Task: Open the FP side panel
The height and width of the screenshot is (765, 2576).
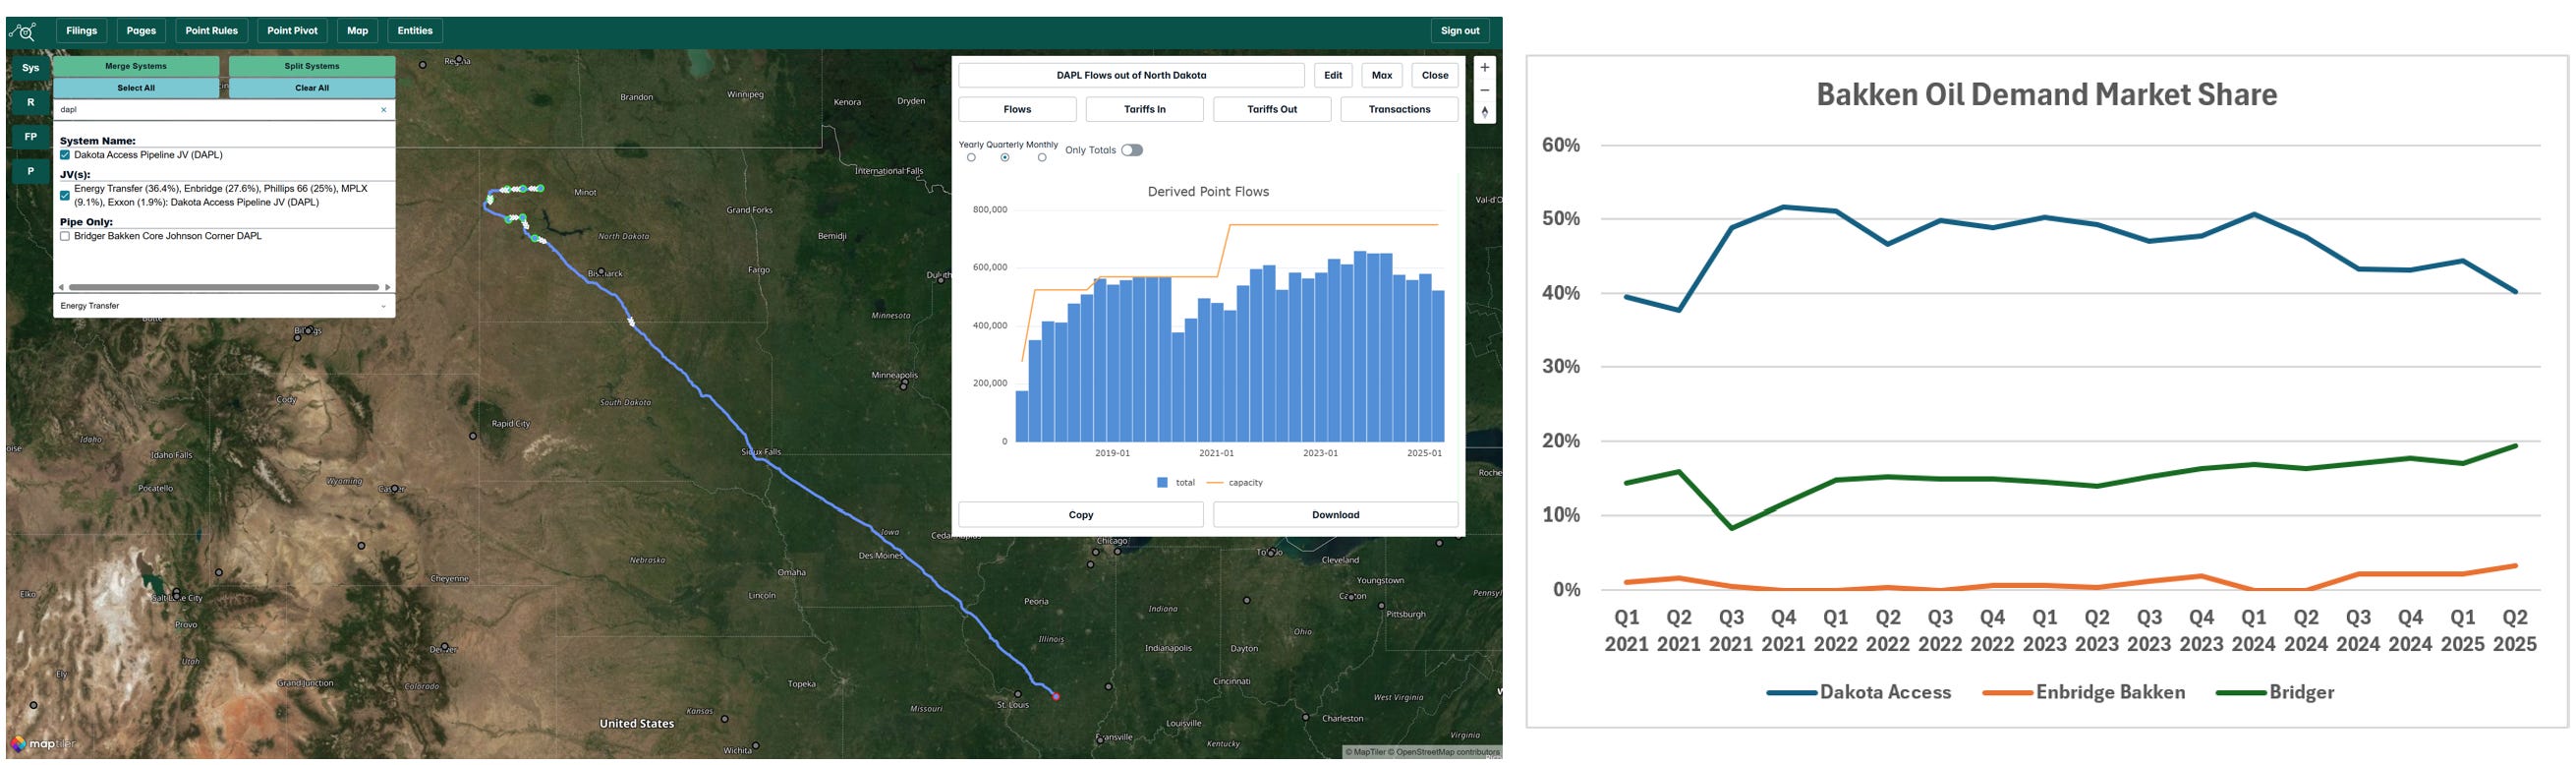Action: coord(31,137)
